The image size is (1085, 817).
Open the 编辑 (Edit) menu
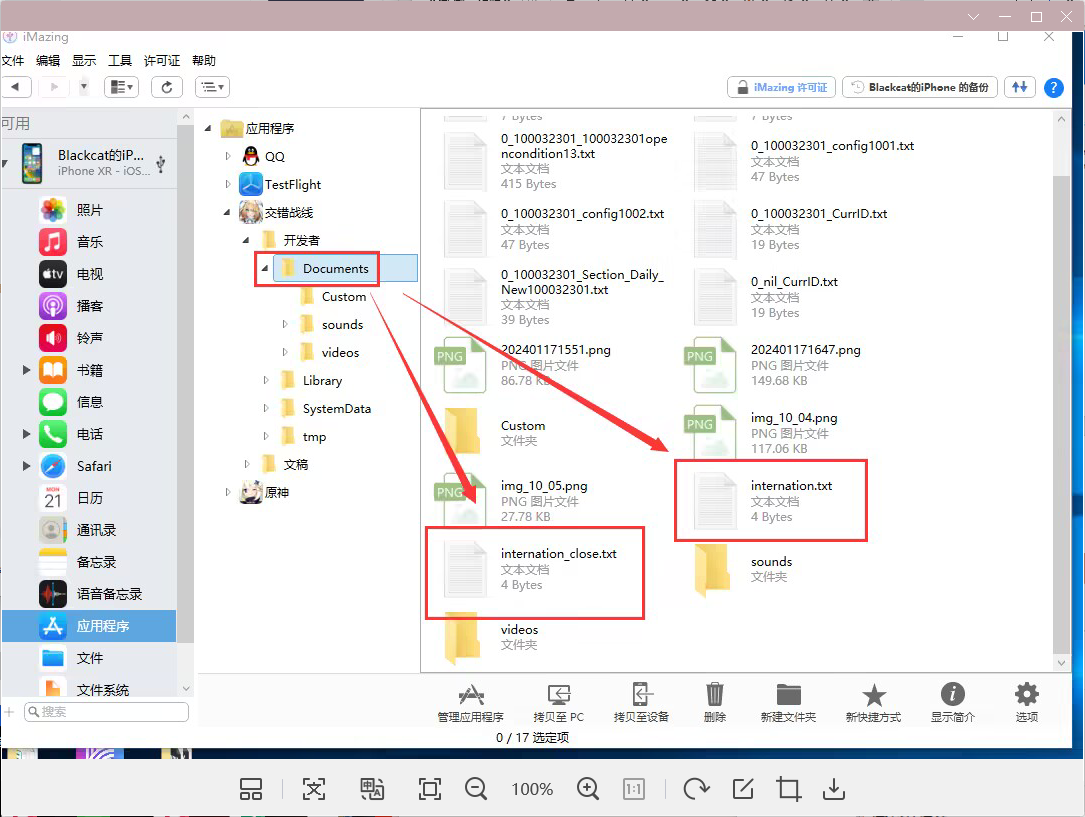click(x=48, y=61)
